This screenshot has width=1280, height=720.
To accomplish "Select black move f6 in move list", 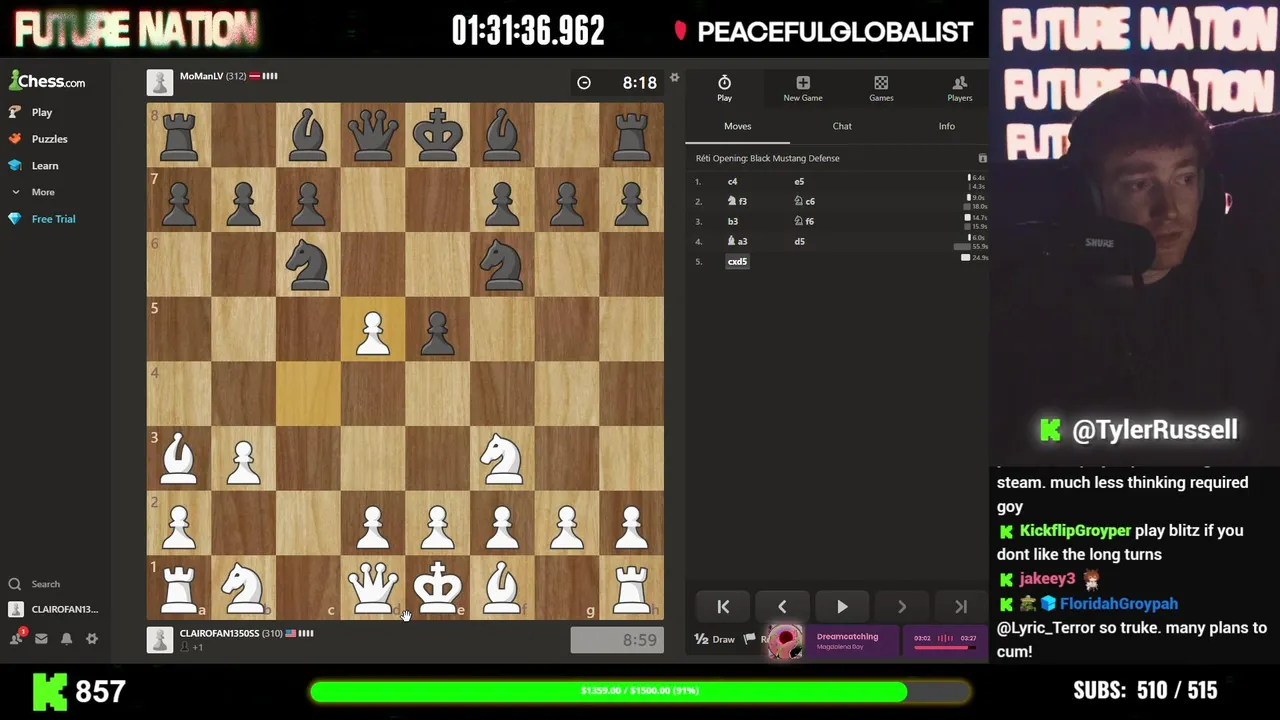I will 804,221.
